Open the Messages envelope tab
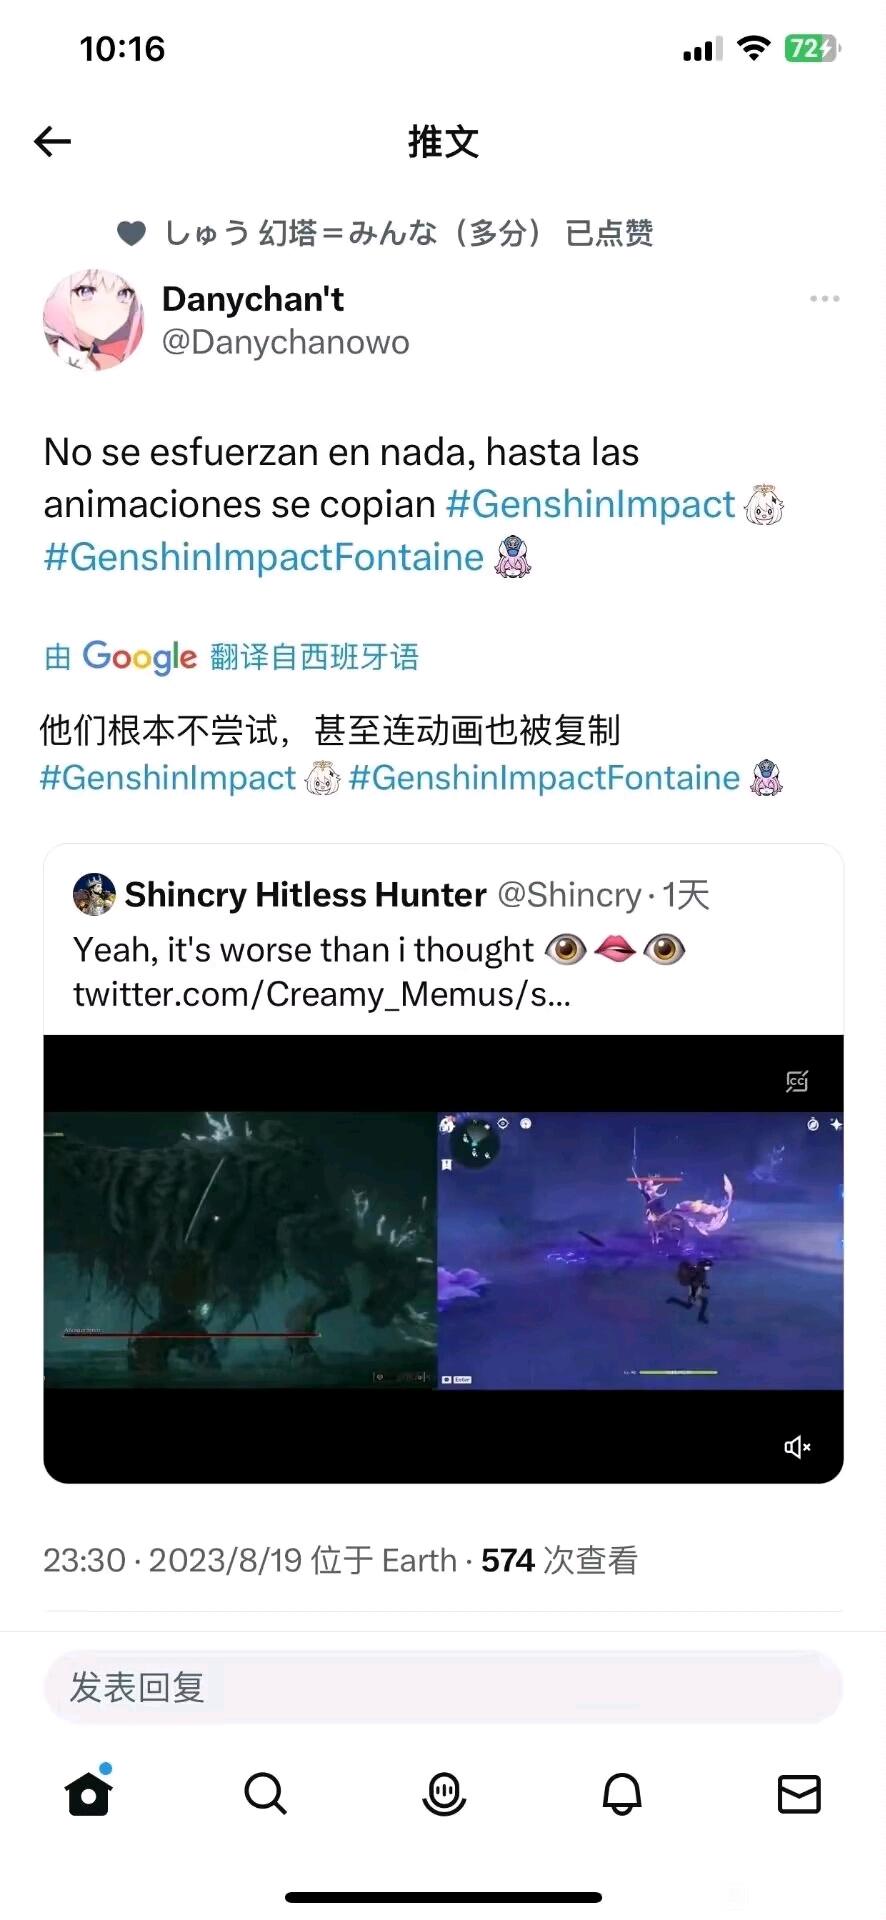Viewport: 886px width, 1920px height. click(799, 1794)
